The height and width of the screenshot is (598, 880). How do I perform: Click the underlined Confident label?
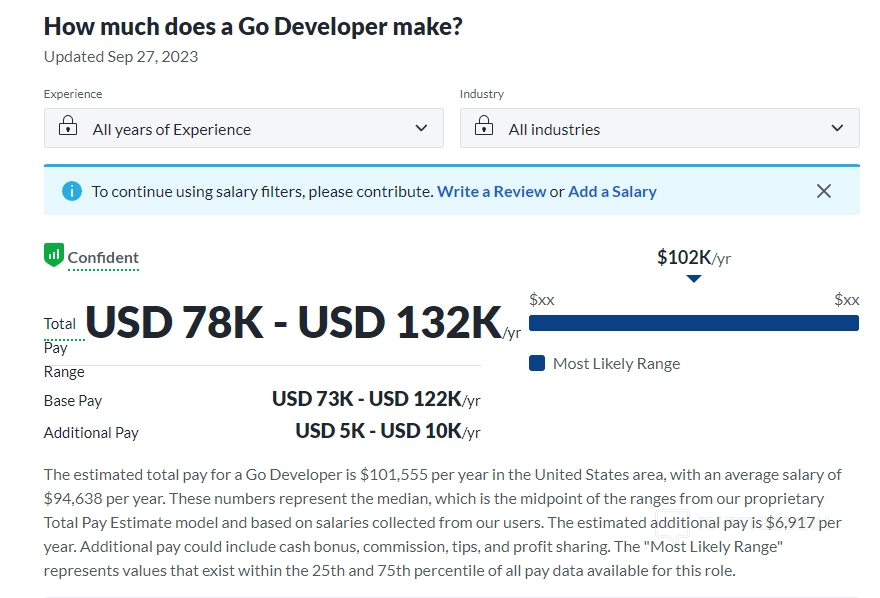tap(103, 258)
